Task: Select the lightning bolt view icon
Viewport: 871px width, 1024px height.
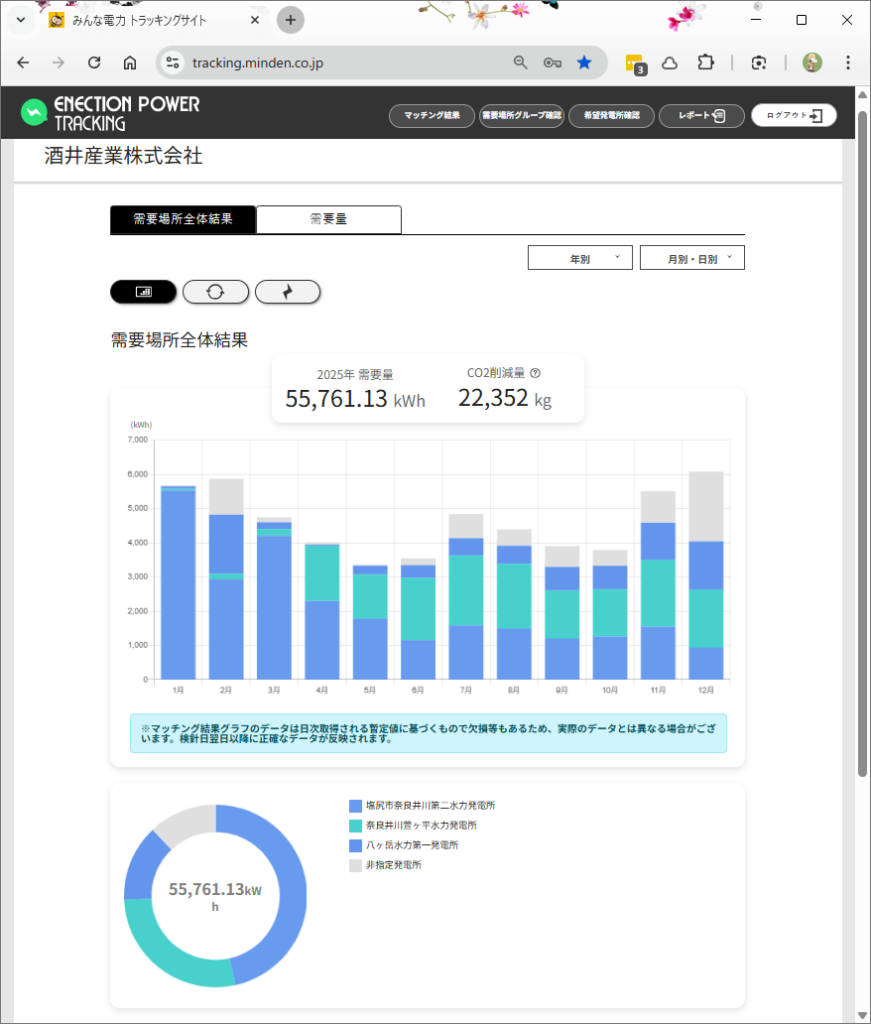Action: click(288, 291)
